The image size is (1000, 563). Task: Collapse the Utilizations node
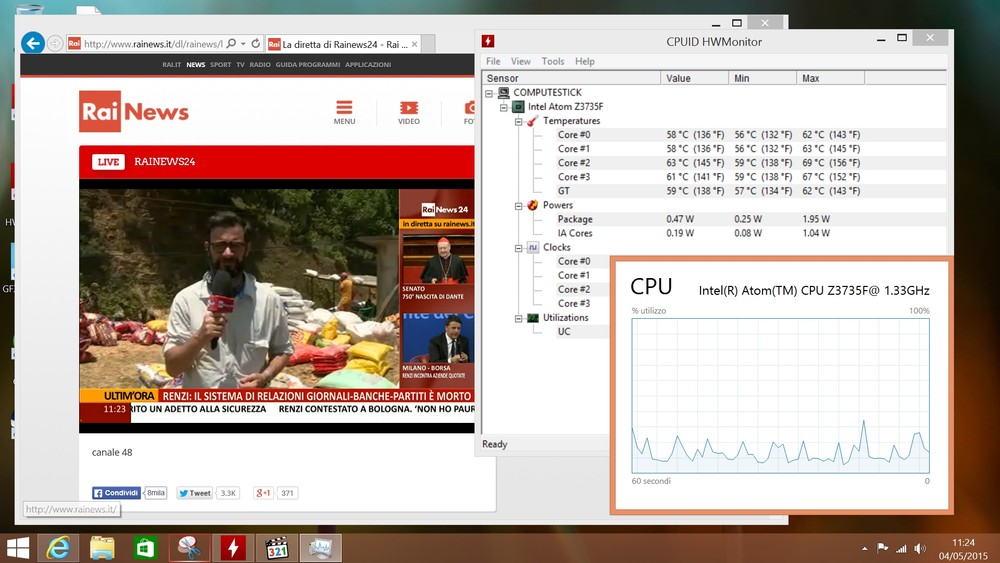[x=518, y=318]
